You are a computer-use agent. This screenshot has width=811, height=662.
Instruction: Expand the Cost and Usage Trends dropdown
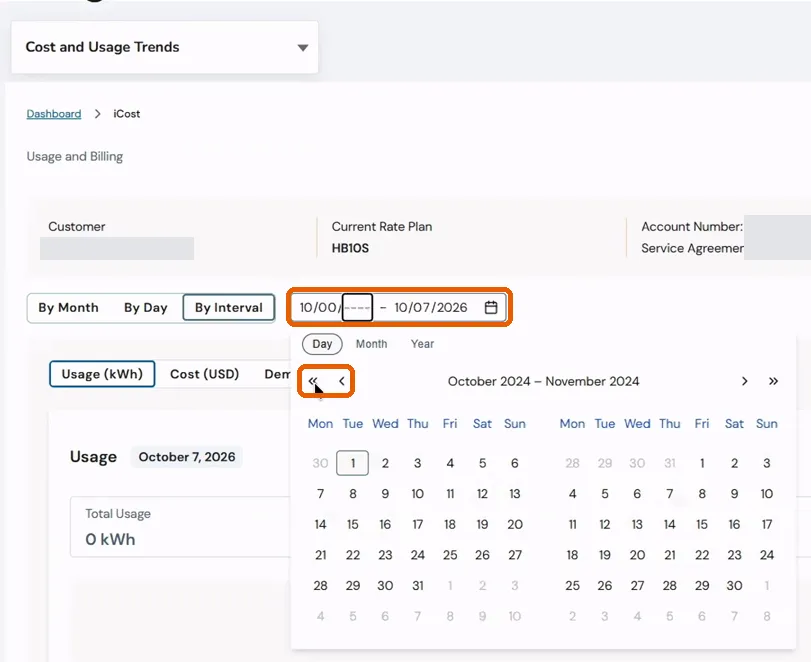[164, 47]
